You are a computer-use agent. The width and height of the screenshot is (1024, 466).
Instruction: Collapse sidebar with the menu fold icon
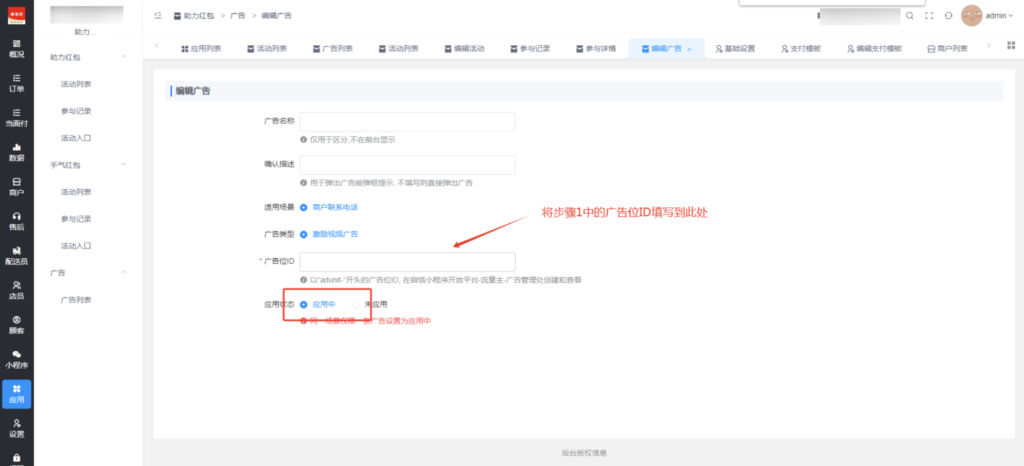click(160, 17)
